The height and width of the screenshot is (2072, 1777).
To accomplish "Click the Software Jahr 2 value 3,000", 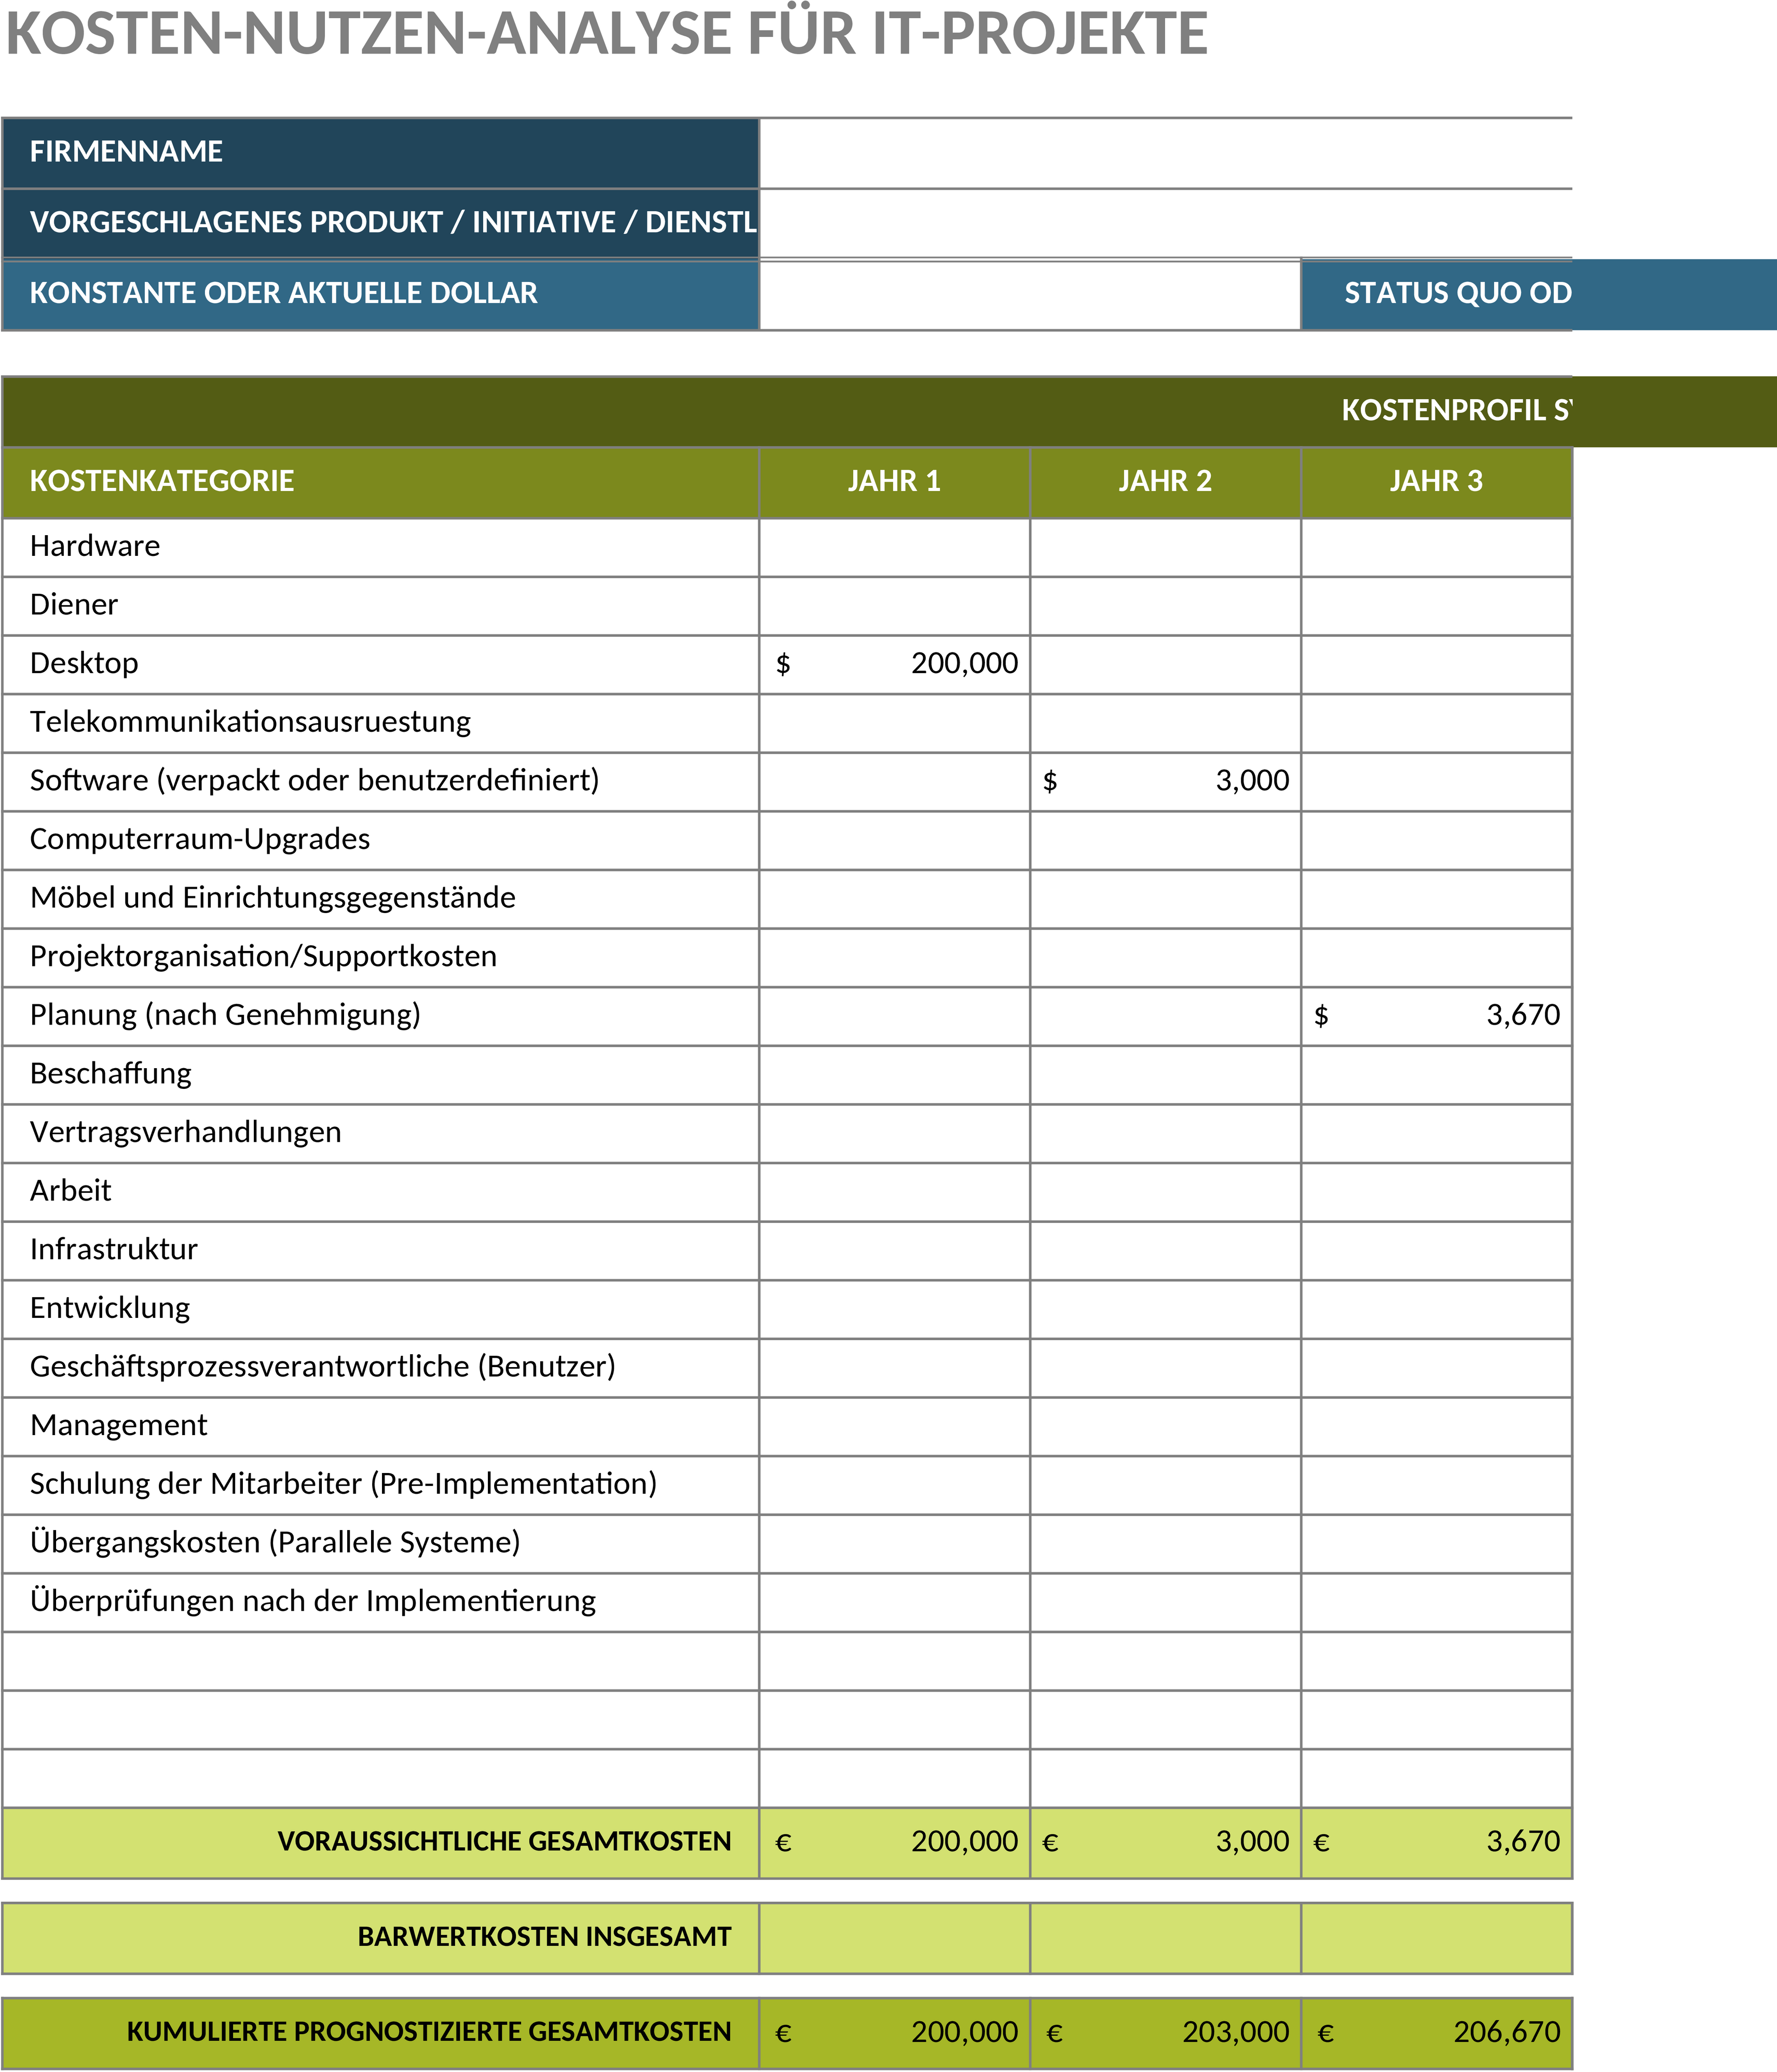I will point(1165,781).
